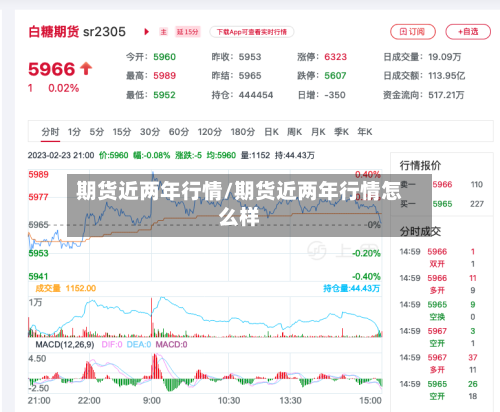The image size is (500, 412).
Task: Select the 分时 chart tab
Action: pos(50,132)
